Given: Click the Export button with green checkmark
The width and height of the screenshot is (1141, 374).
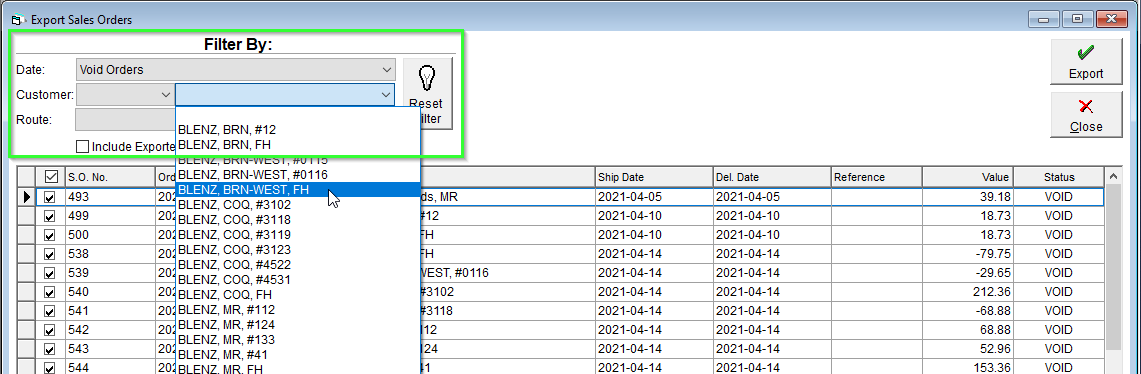Looking at the screenshot, I should (x=1086, y=62).
